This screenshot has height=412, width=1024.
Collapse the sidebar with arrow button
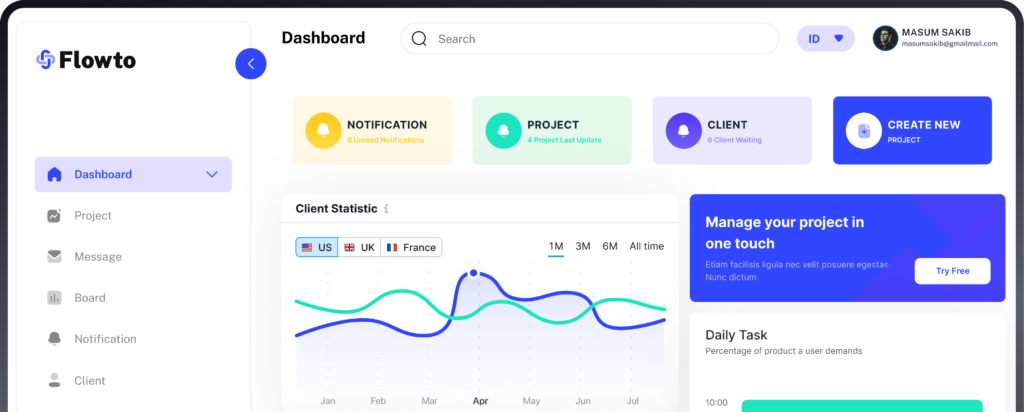[250, 64]
